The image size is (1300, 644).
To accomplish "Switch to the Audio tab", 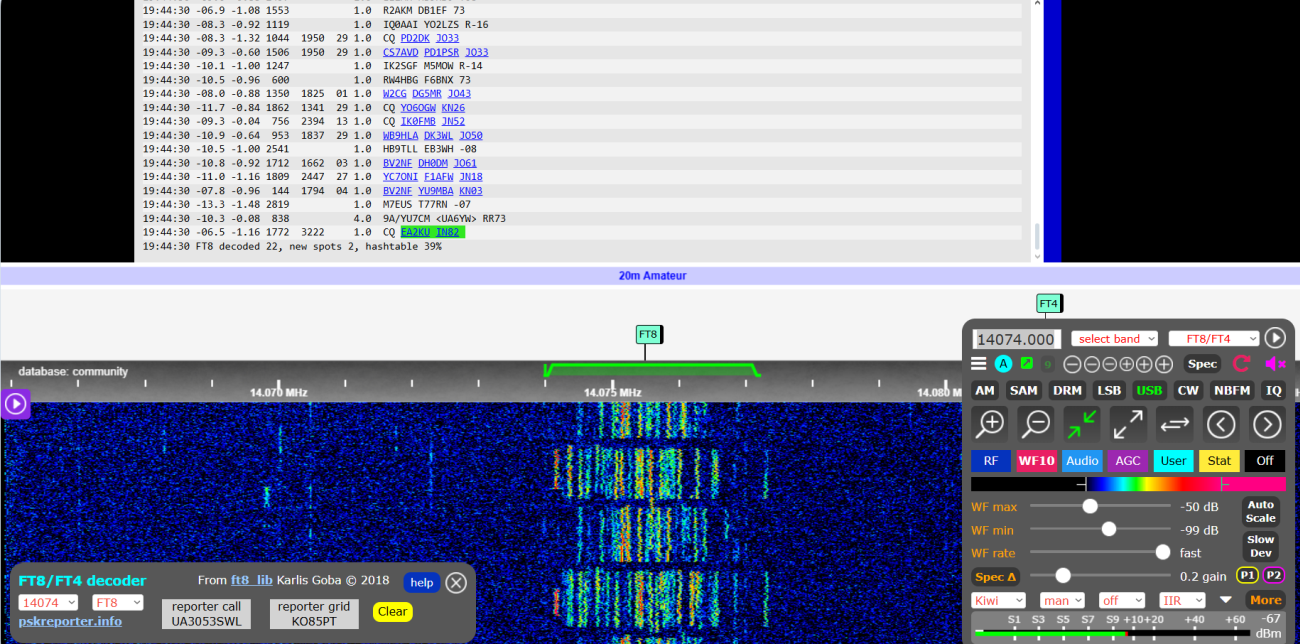I will click(1082, 460).
